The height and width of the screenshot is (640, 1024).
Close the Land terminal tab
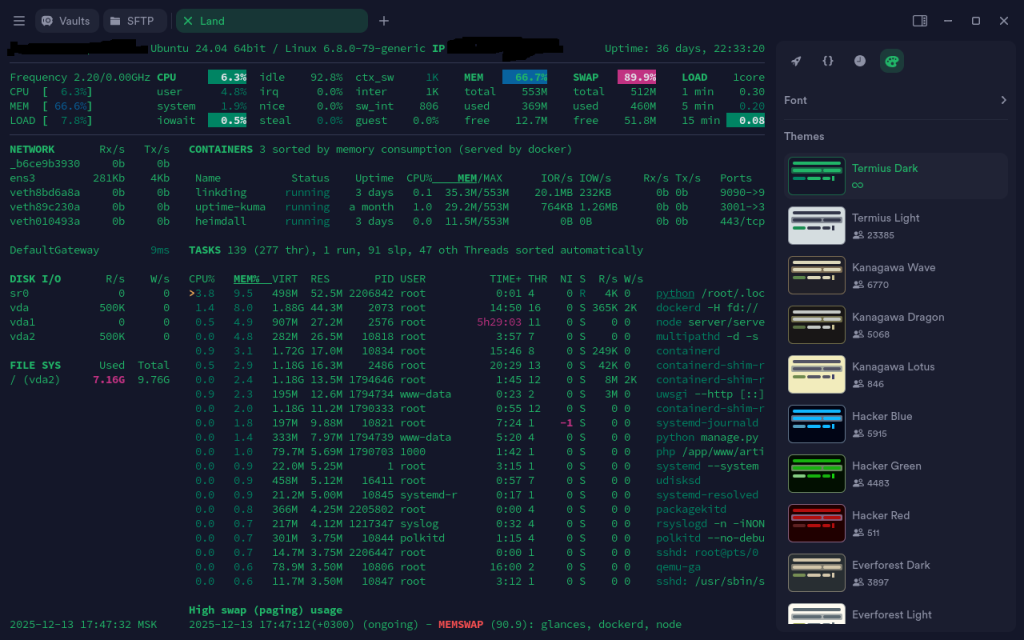[188, 21]
